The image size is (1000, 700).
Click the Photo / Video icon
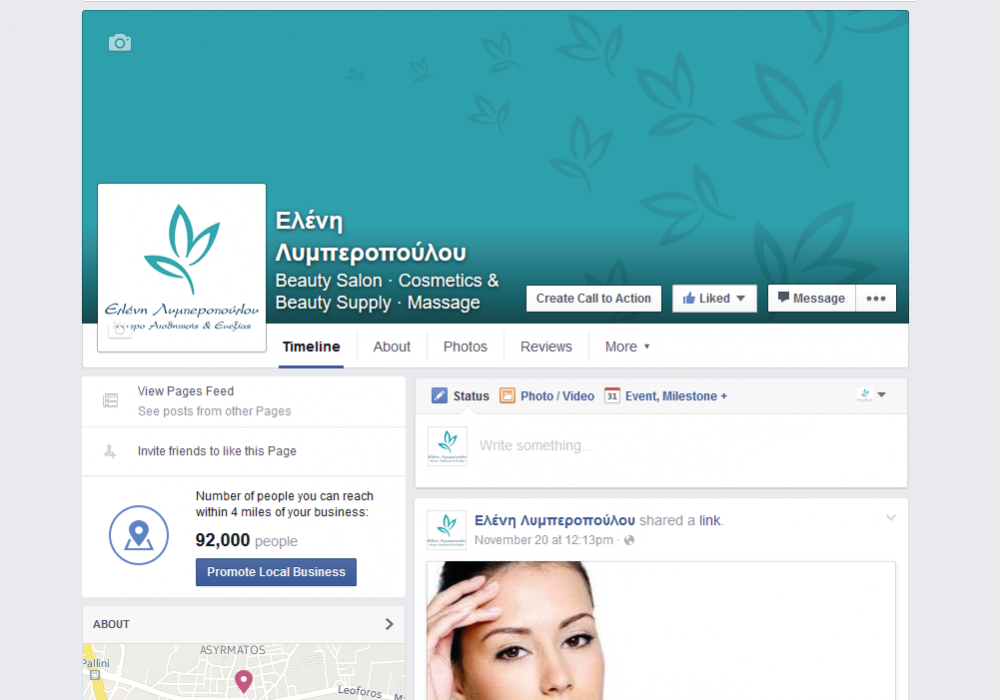pos(507,396)
